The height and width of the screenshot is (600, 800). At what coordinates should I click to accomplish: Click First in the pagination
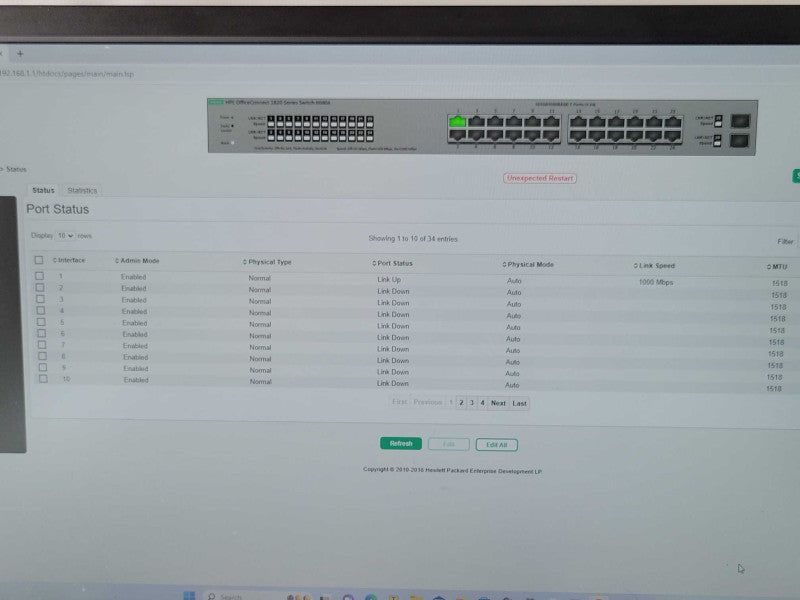(x=399, y=402)
